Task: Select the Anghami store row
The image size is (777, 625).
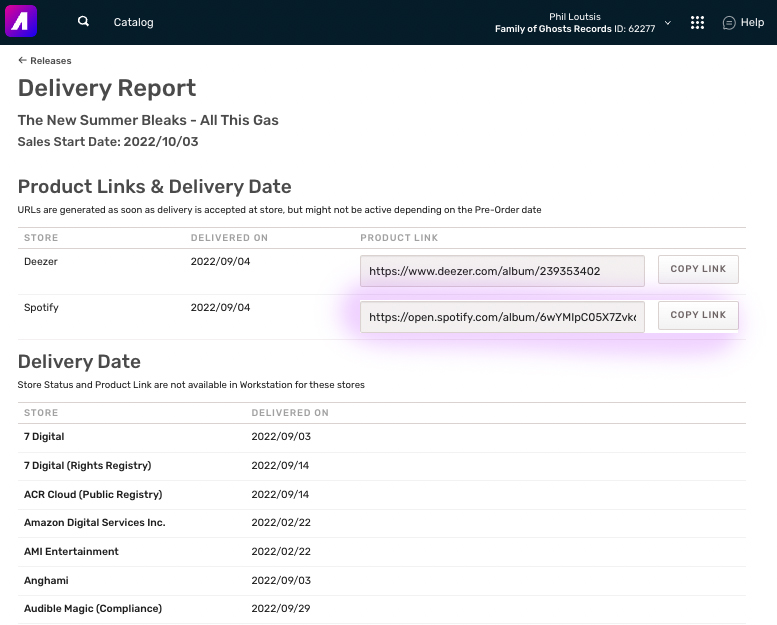Action: 45,580
